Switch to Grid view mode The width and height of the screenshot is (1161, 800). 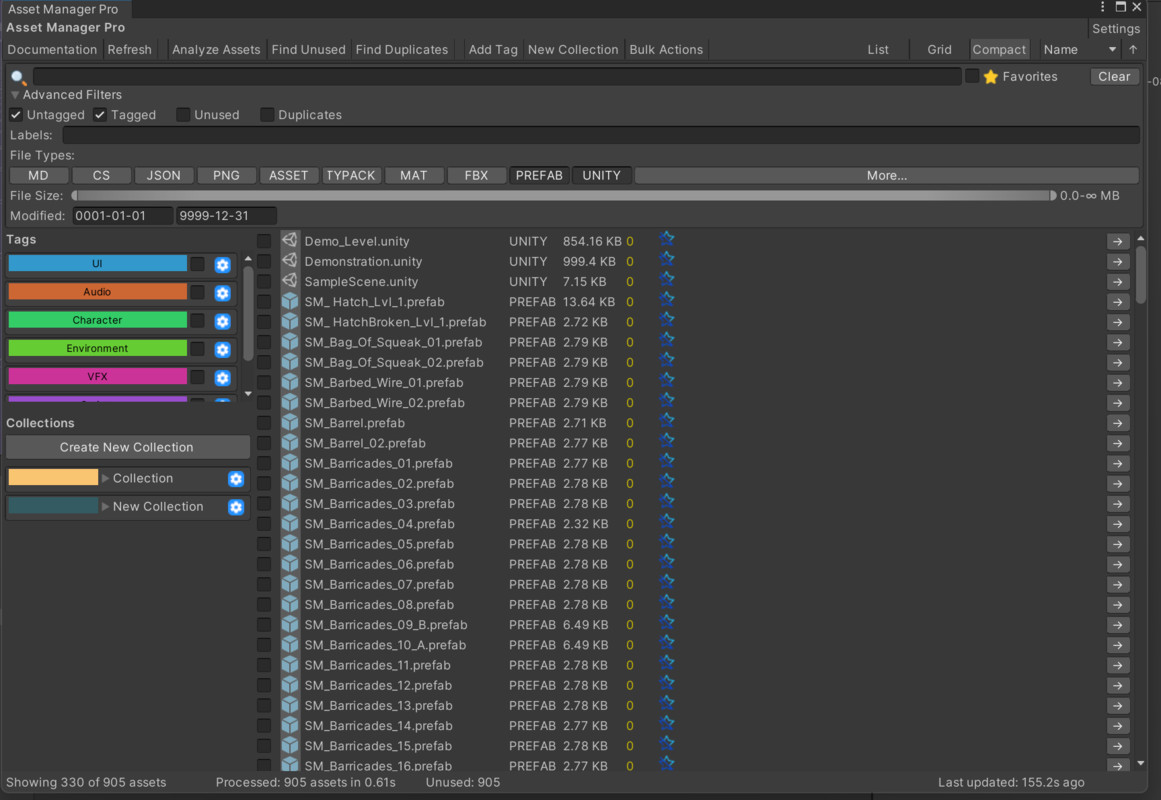coord(938,48)
